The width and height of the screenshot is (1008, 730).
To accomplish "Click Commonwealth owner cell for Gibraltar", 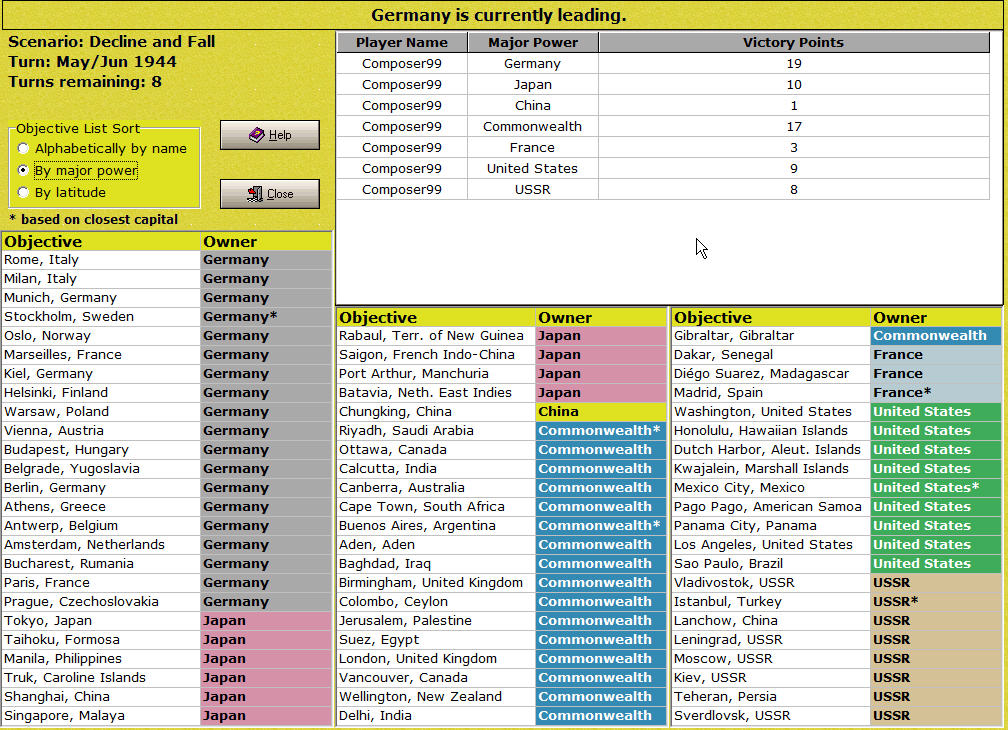I will point(936,335).
